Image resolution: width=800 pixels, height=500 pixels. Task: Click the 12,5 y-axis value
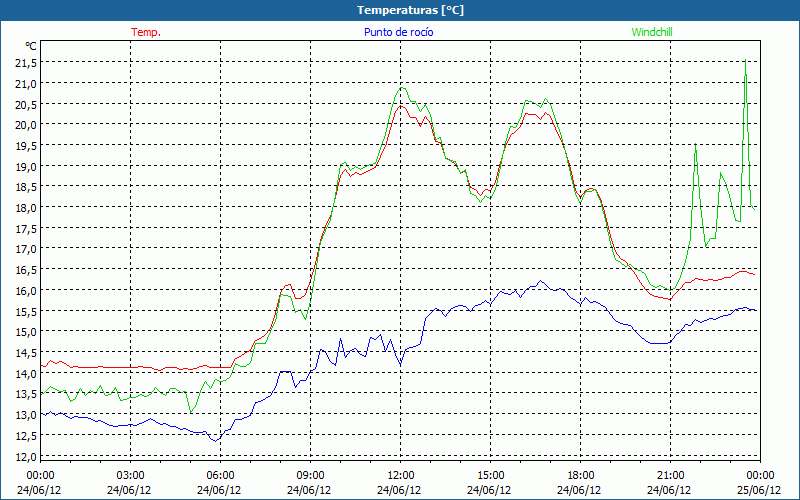click(27, 435)
